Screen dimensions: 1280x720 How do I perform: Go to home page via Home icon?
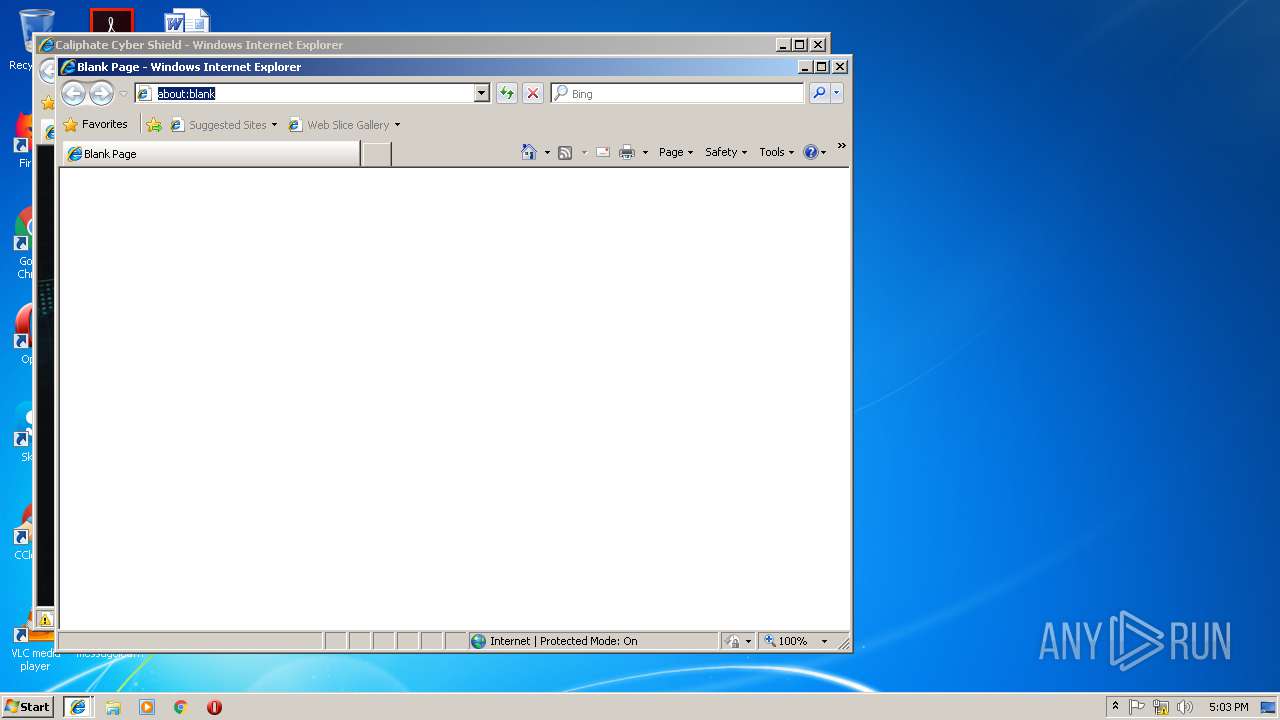529,152
